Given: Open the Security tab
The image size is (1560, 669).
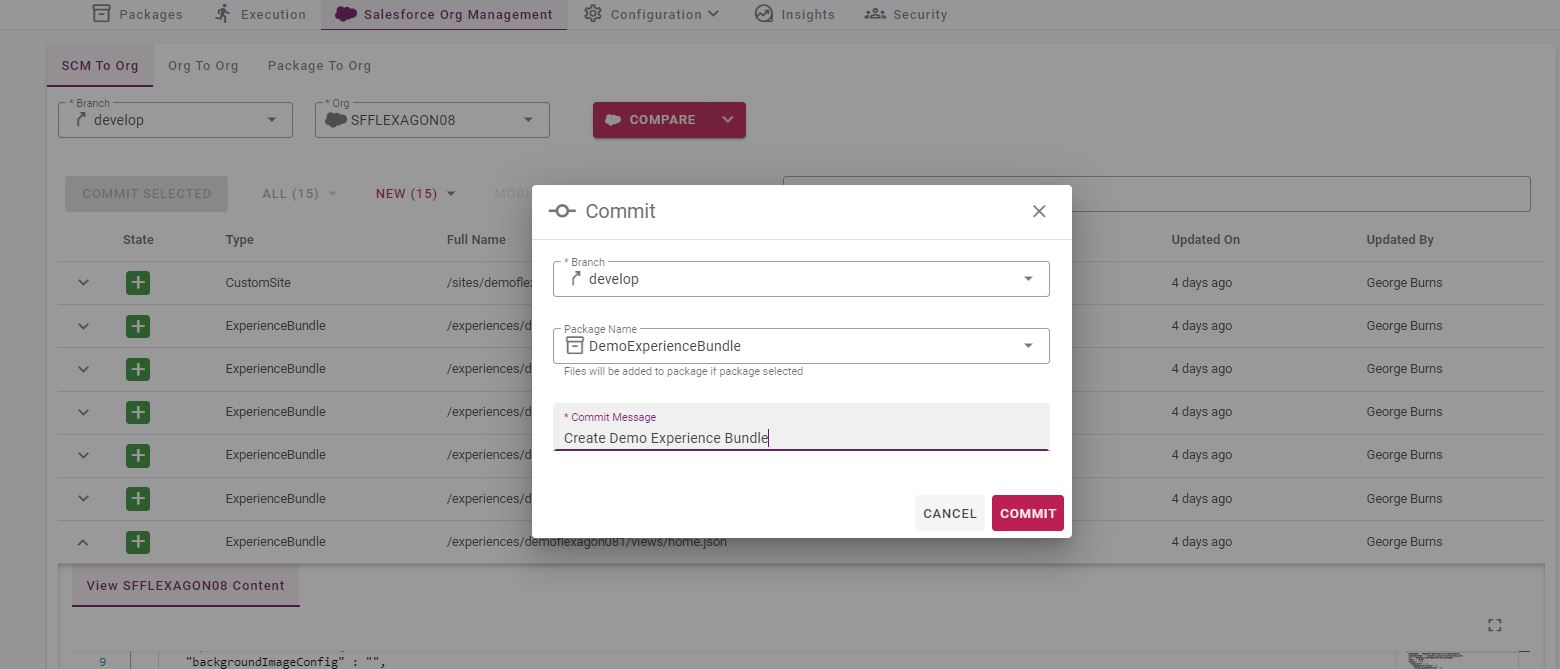Looking at the screenshot, I should click(906, 14).
